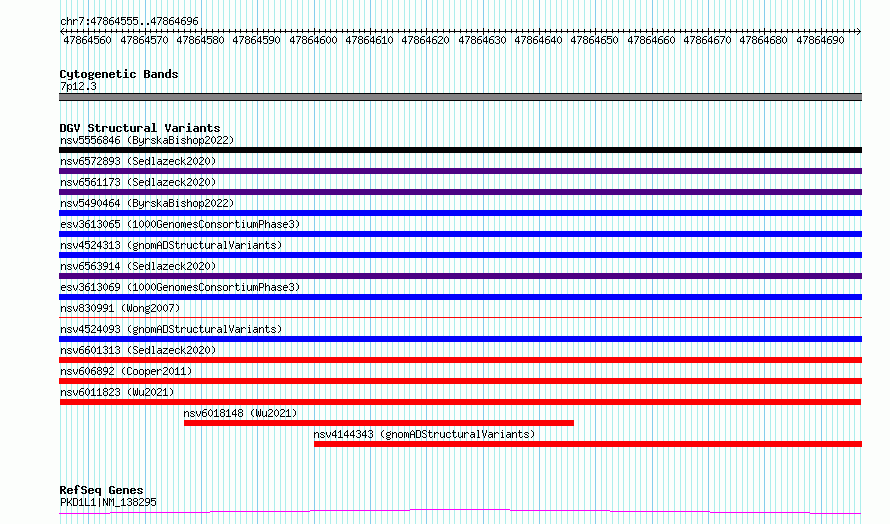
Task: Click ruler position 47864630
Action: pos(482,40)
